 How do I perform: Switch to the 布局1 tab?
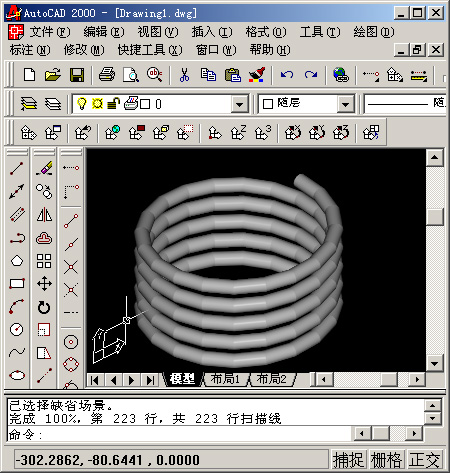click(x=225, y=379)
